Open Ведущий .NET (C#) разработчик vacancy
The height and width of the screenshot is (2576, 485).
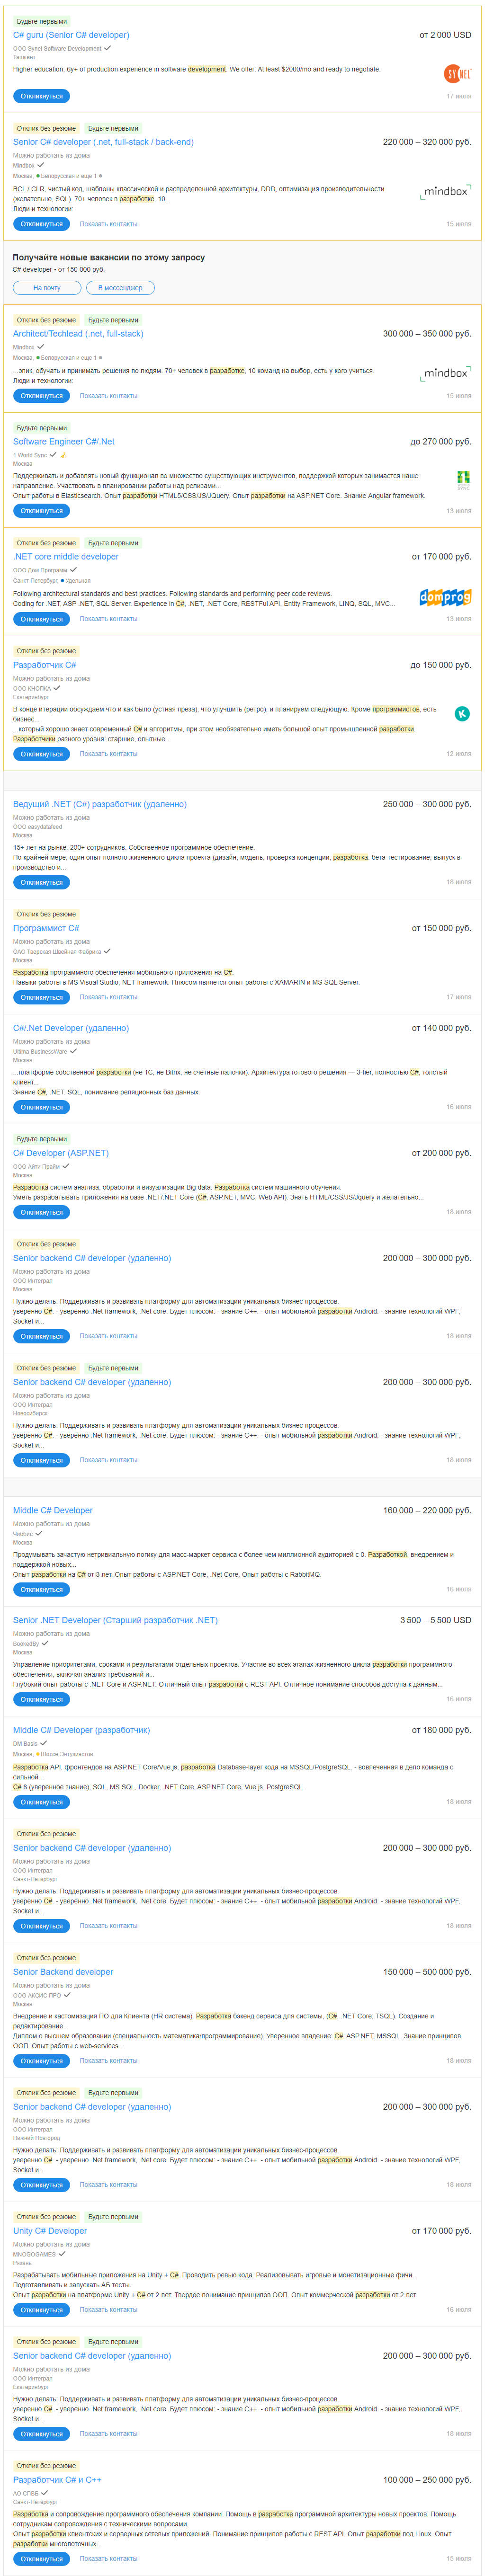[x=100, y=804]
